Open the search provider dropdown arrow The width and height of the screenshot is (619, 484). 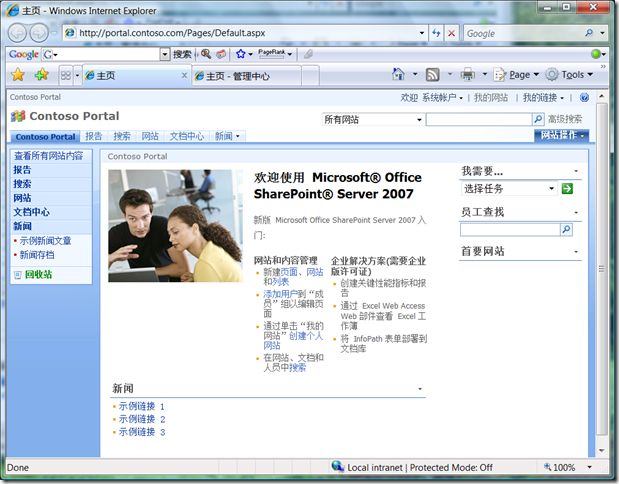coord(602,33)
